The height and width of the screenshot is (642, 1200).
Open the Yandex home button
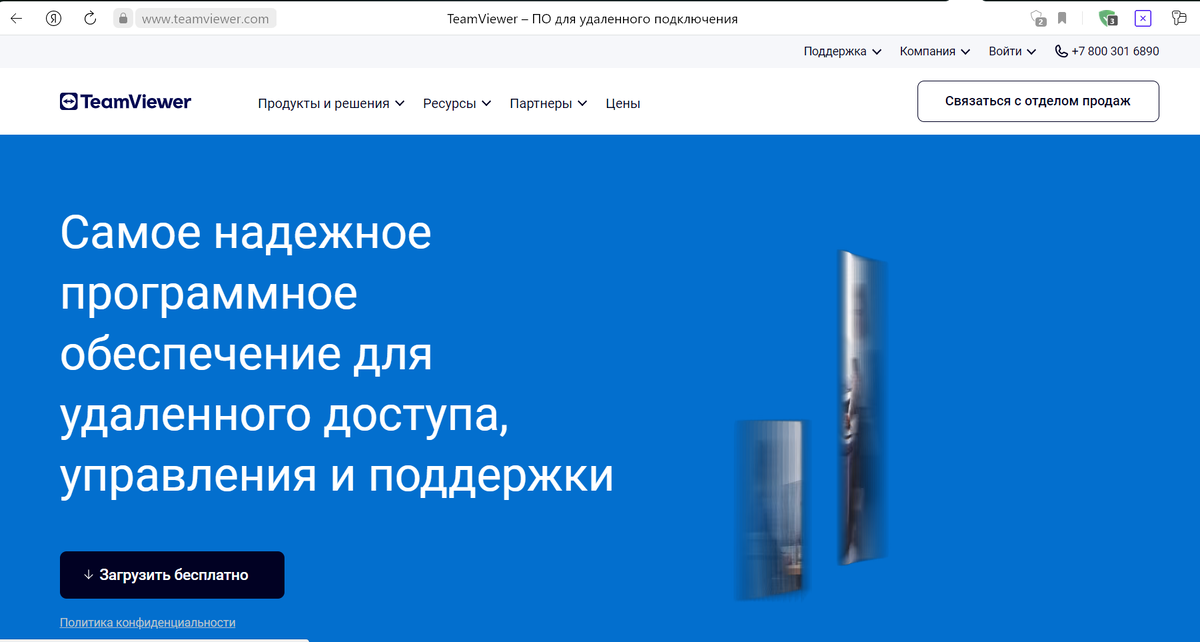pos(54,18)
